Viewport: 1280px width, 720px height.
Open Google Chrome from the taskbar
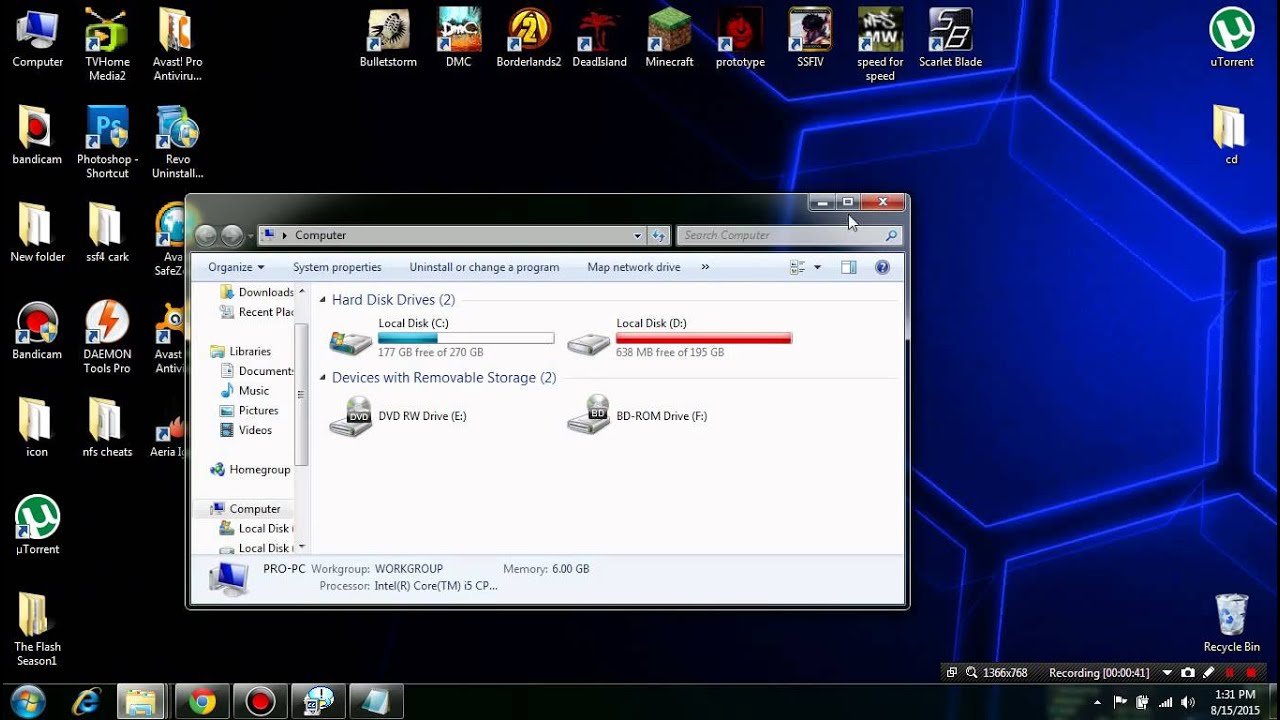coord(201,700)
